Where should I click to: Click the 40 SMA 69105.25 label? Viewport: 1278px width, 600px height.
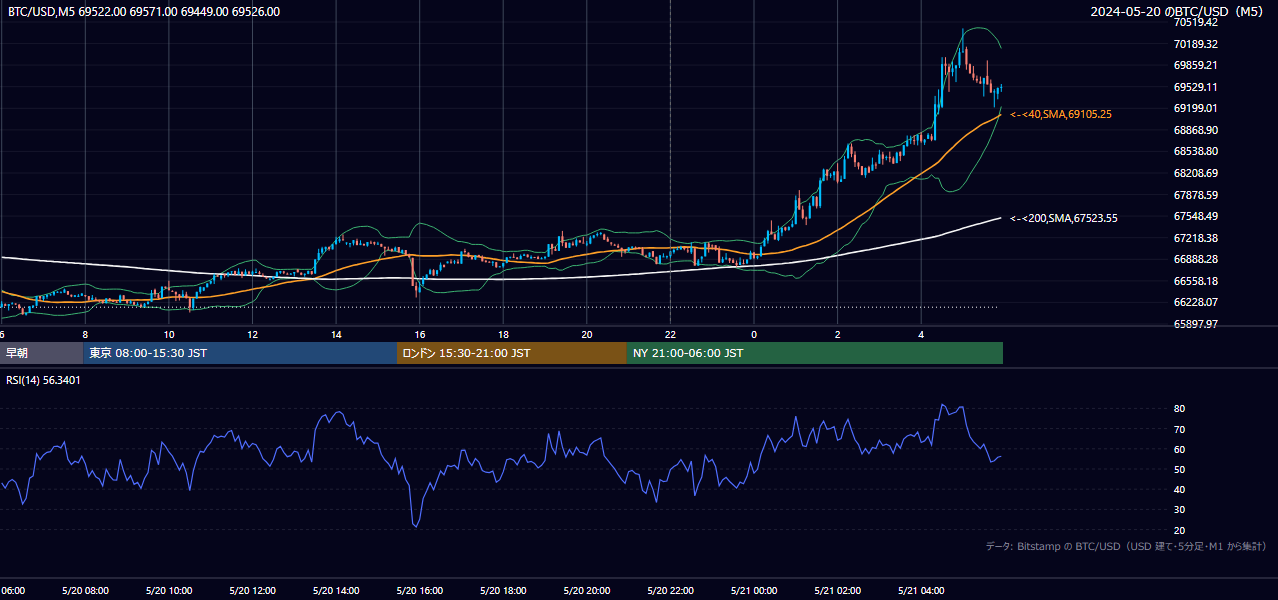(1061, 114)
